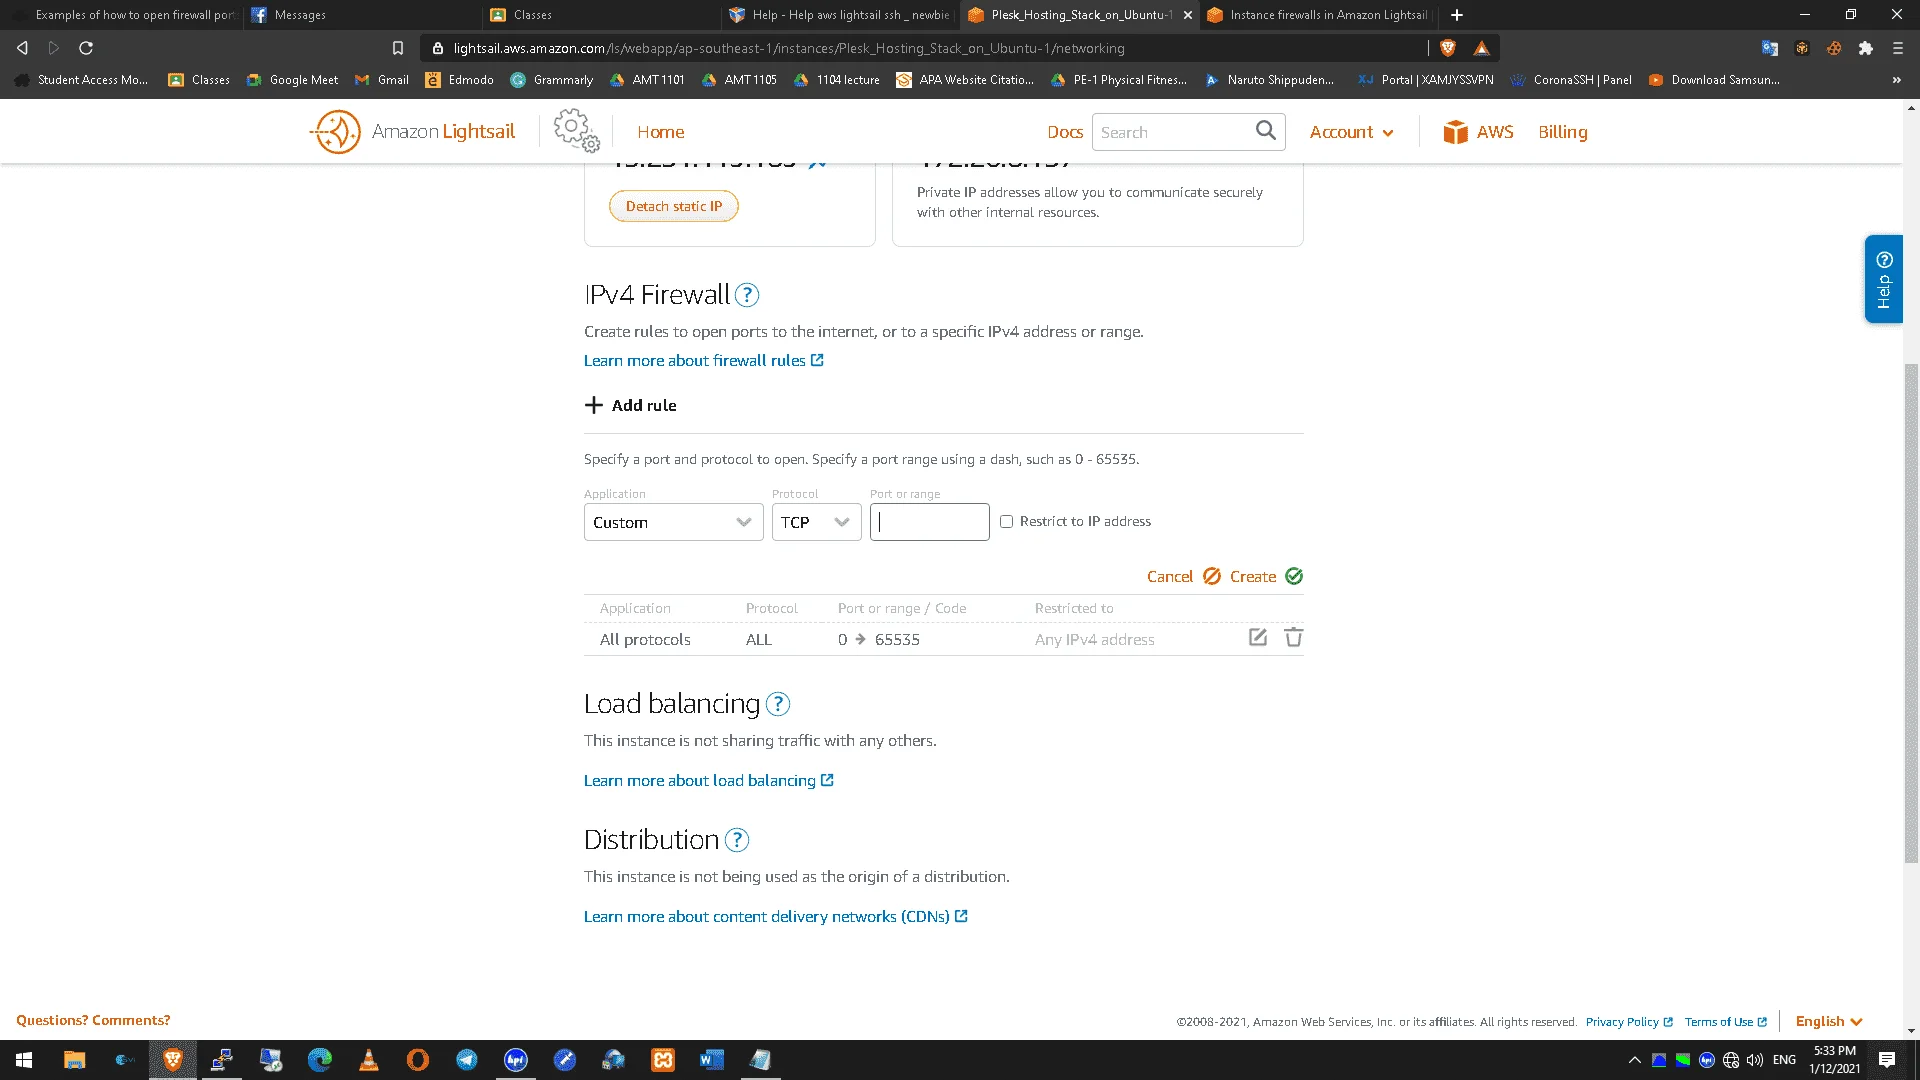Go to Lightsail Home
This screenshot has width=1920, height=1080.
pyautogui.click(x=661, y=132)
